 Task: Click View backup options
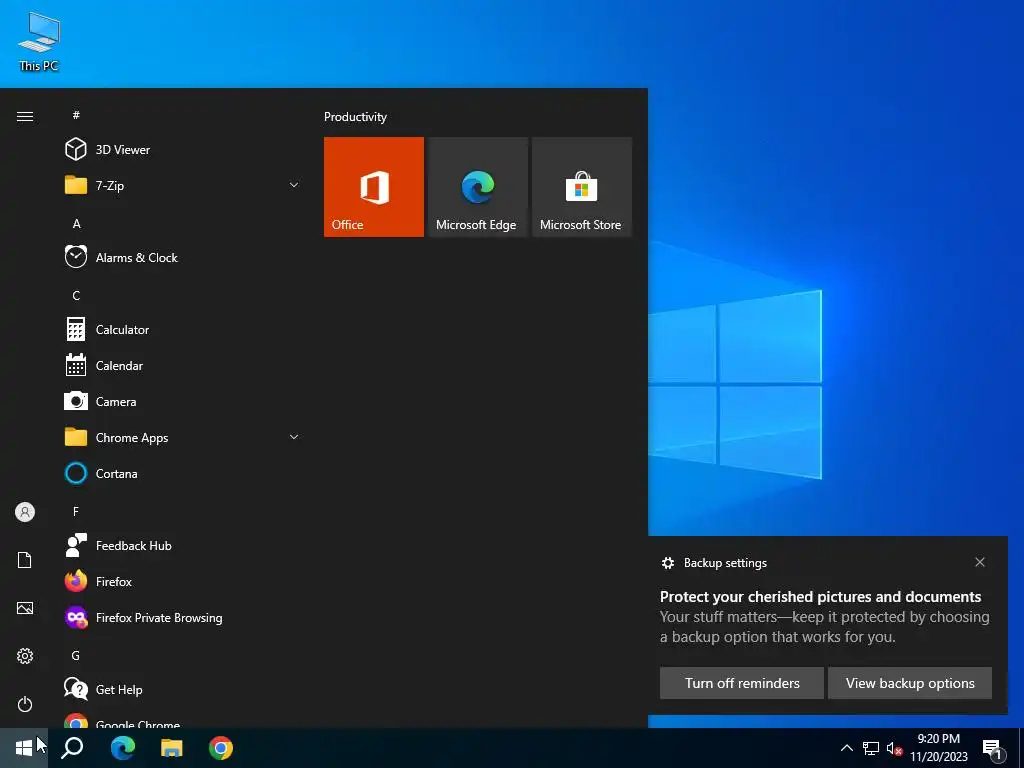point(910,683)
